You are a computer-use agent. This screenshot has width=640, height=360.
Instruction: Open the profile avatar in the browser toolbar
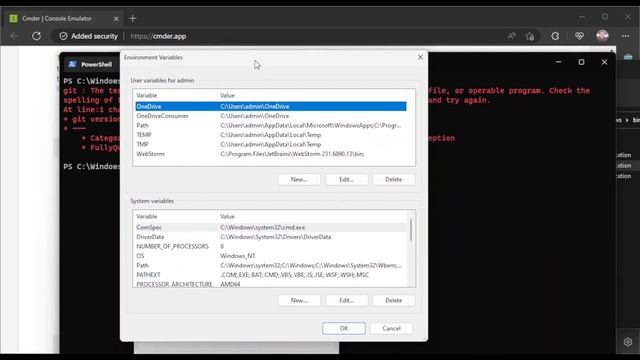click(602, 36)
